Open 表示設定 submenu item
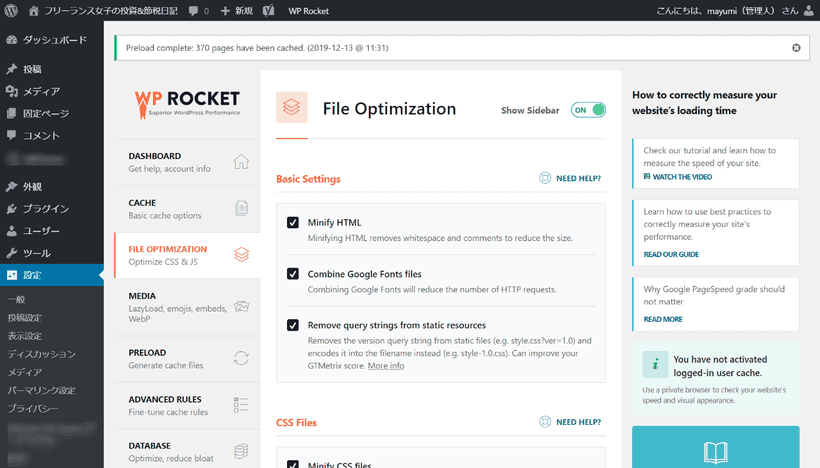The image size is (820, 468). pyautogui.click(x=25, y=336)
